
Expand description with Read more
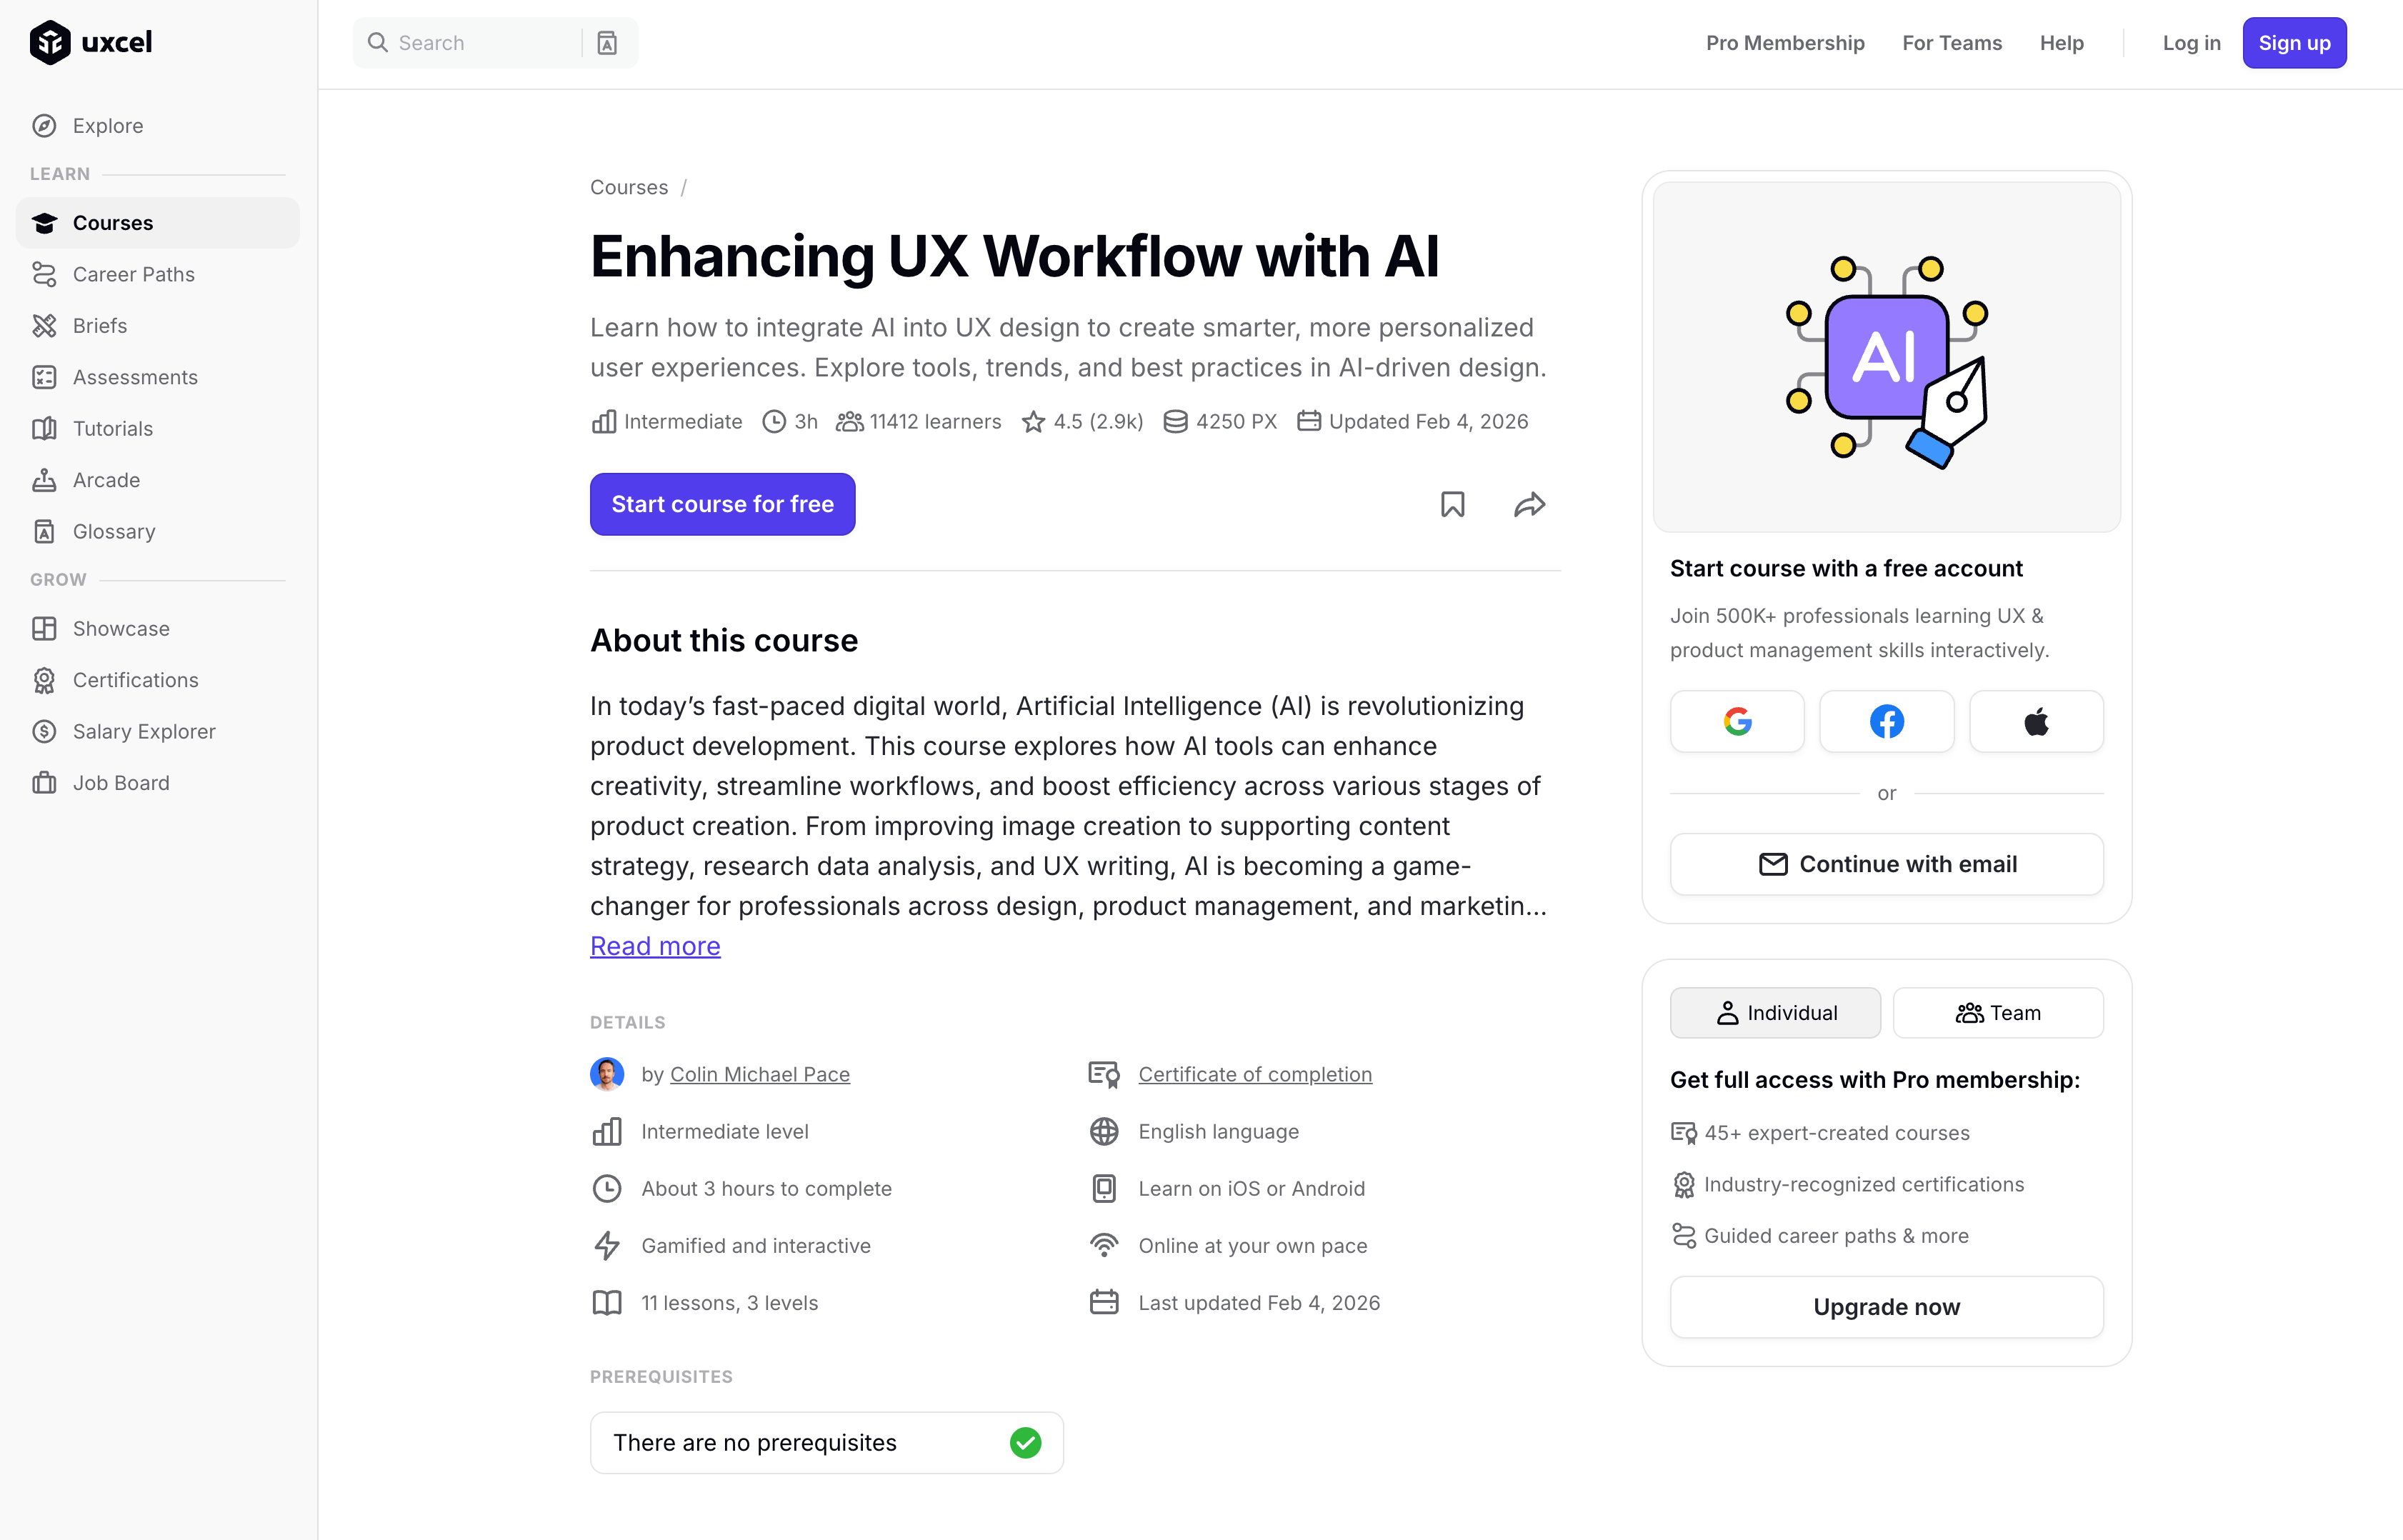(655, 946)
